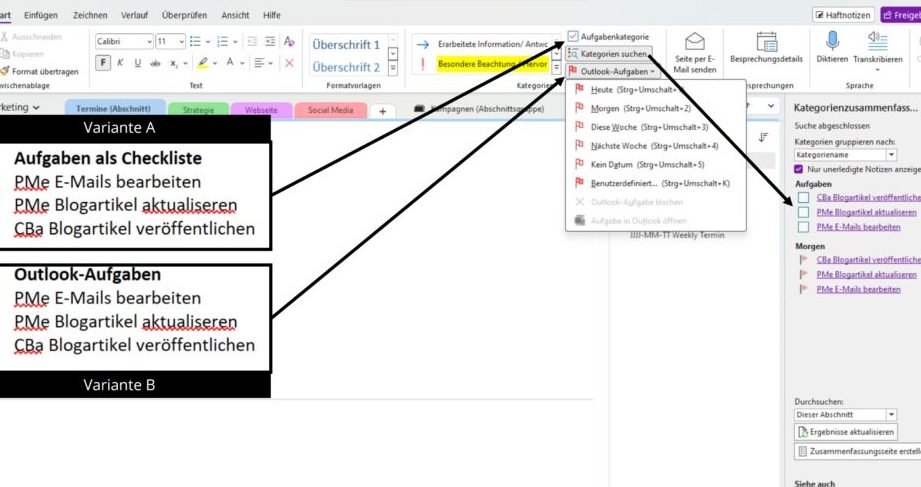Image resolution: width=921 pixels, height=487 pixels.
Task: Choose Benutzerdefiniert... menu entry
Action: click(656, 183)
